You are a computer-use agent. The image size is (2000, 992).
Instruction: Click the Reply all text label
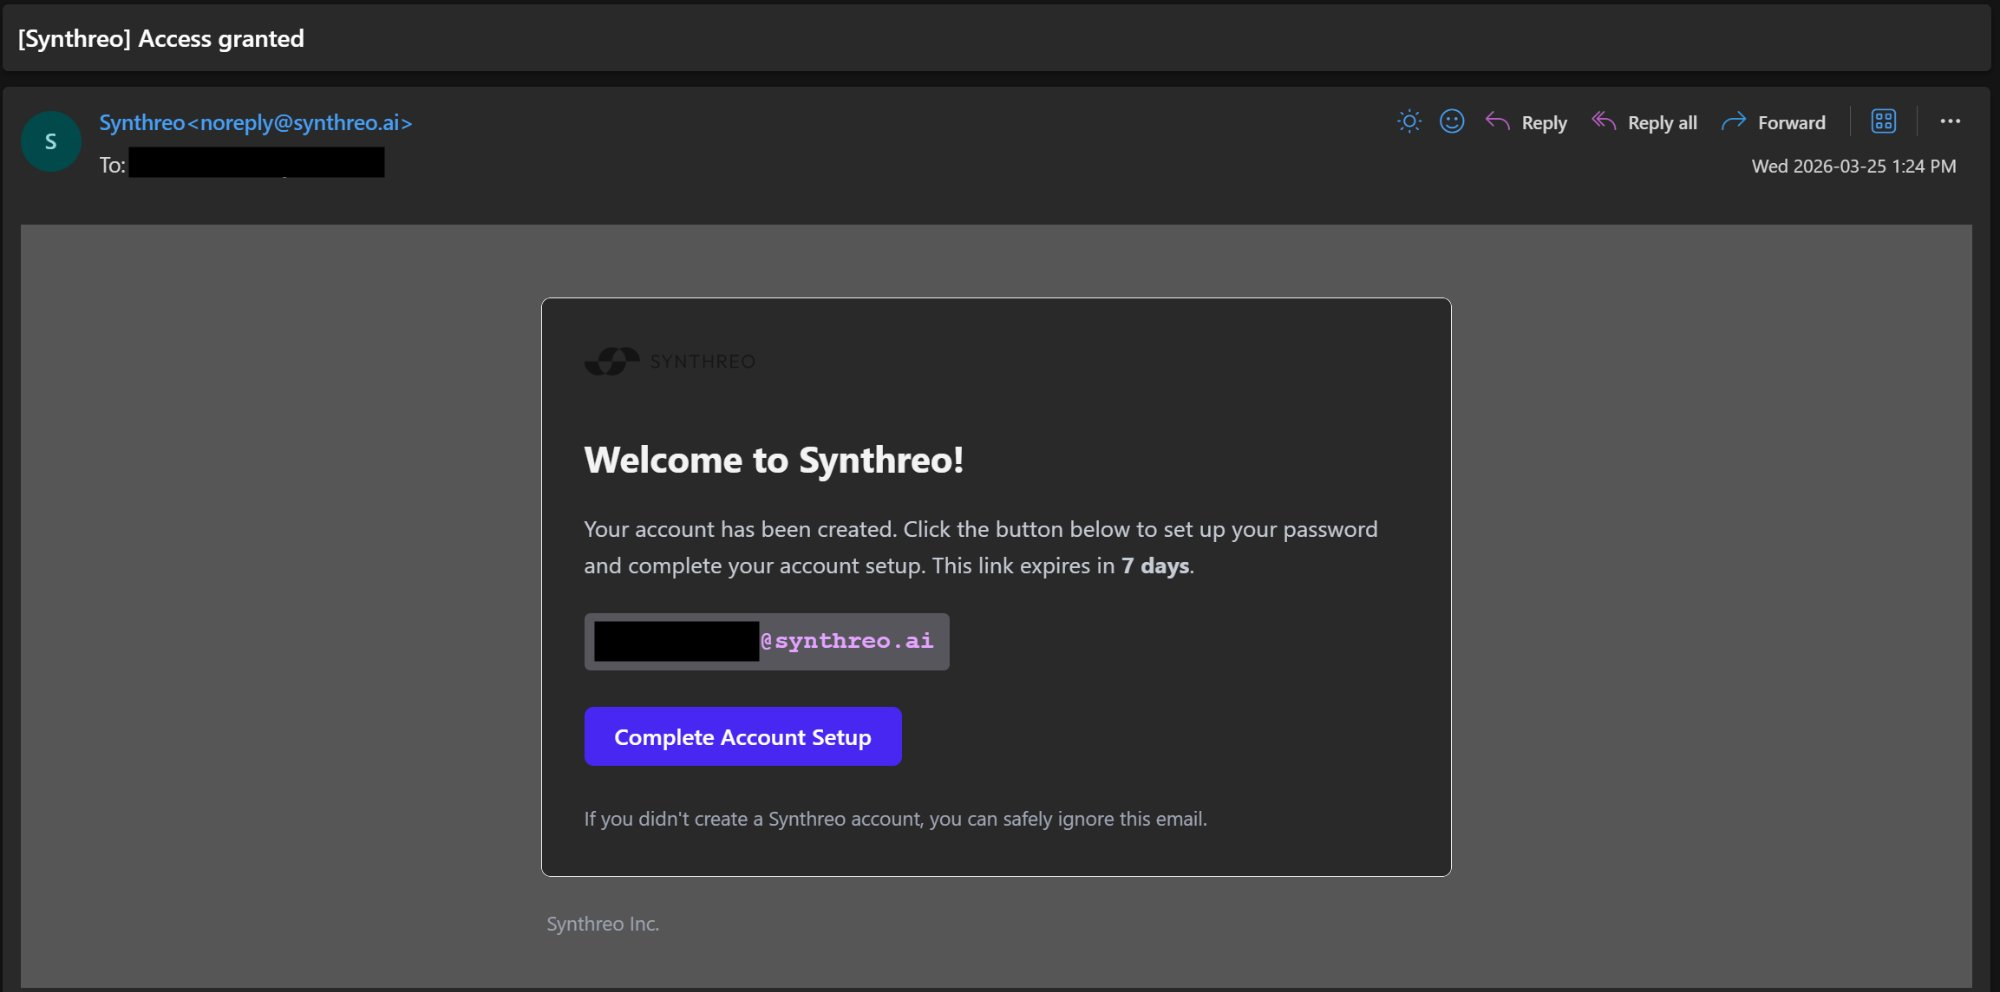[1661, 121]
